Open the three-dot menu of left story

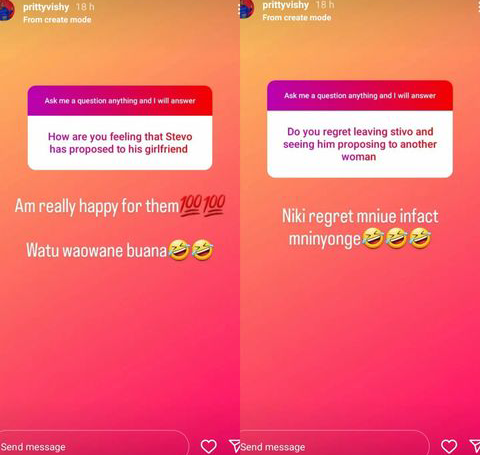click(239, 10)
